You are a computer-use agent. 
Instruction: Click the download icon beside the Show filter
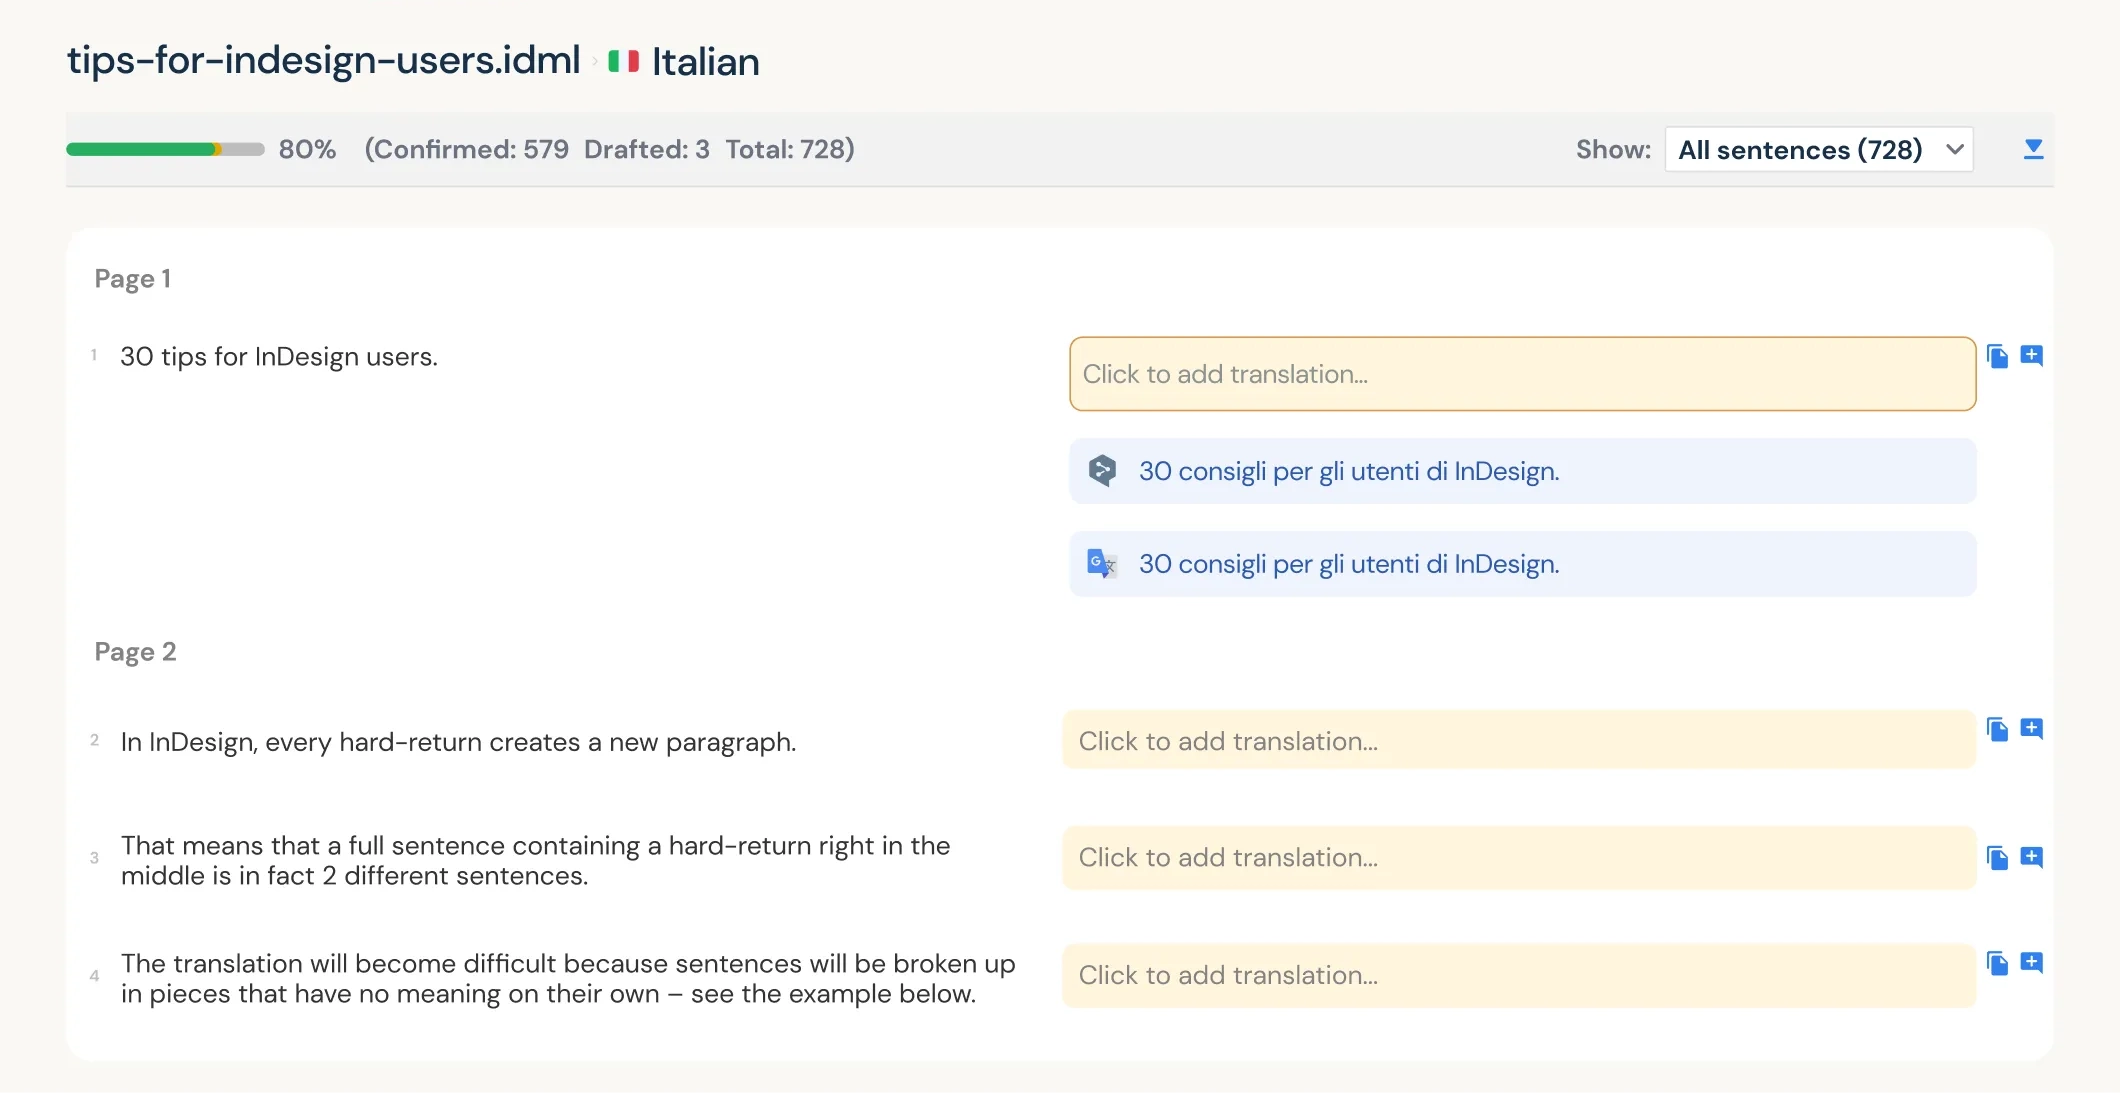pyautogui.click(x=2033, y=149)
